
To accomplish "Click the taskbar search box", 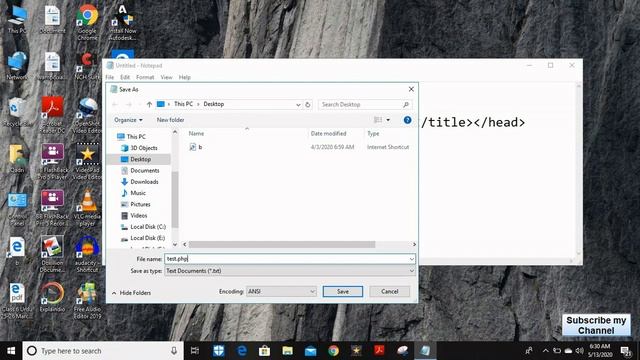I will pyautogui.click(x=103, y=351).
